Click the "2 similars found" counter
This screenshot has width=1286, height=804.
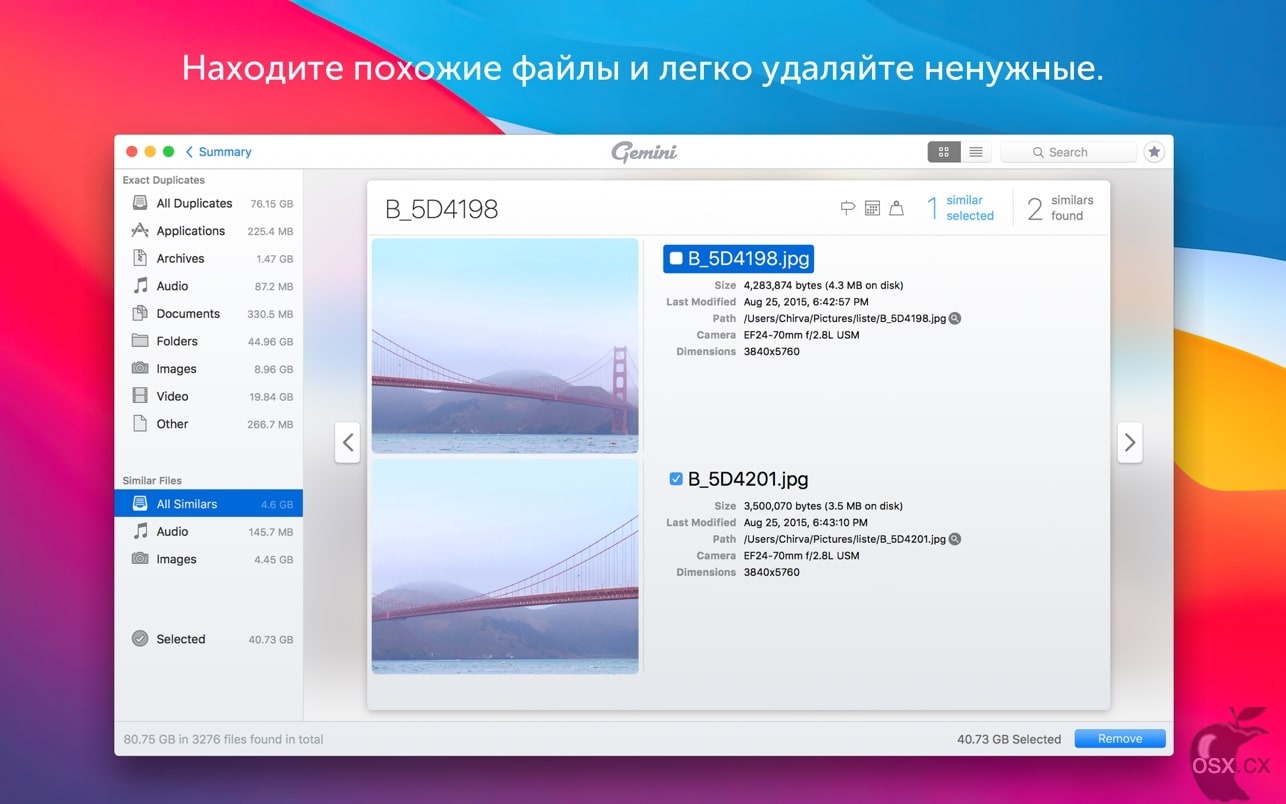tap(1061, 208)
